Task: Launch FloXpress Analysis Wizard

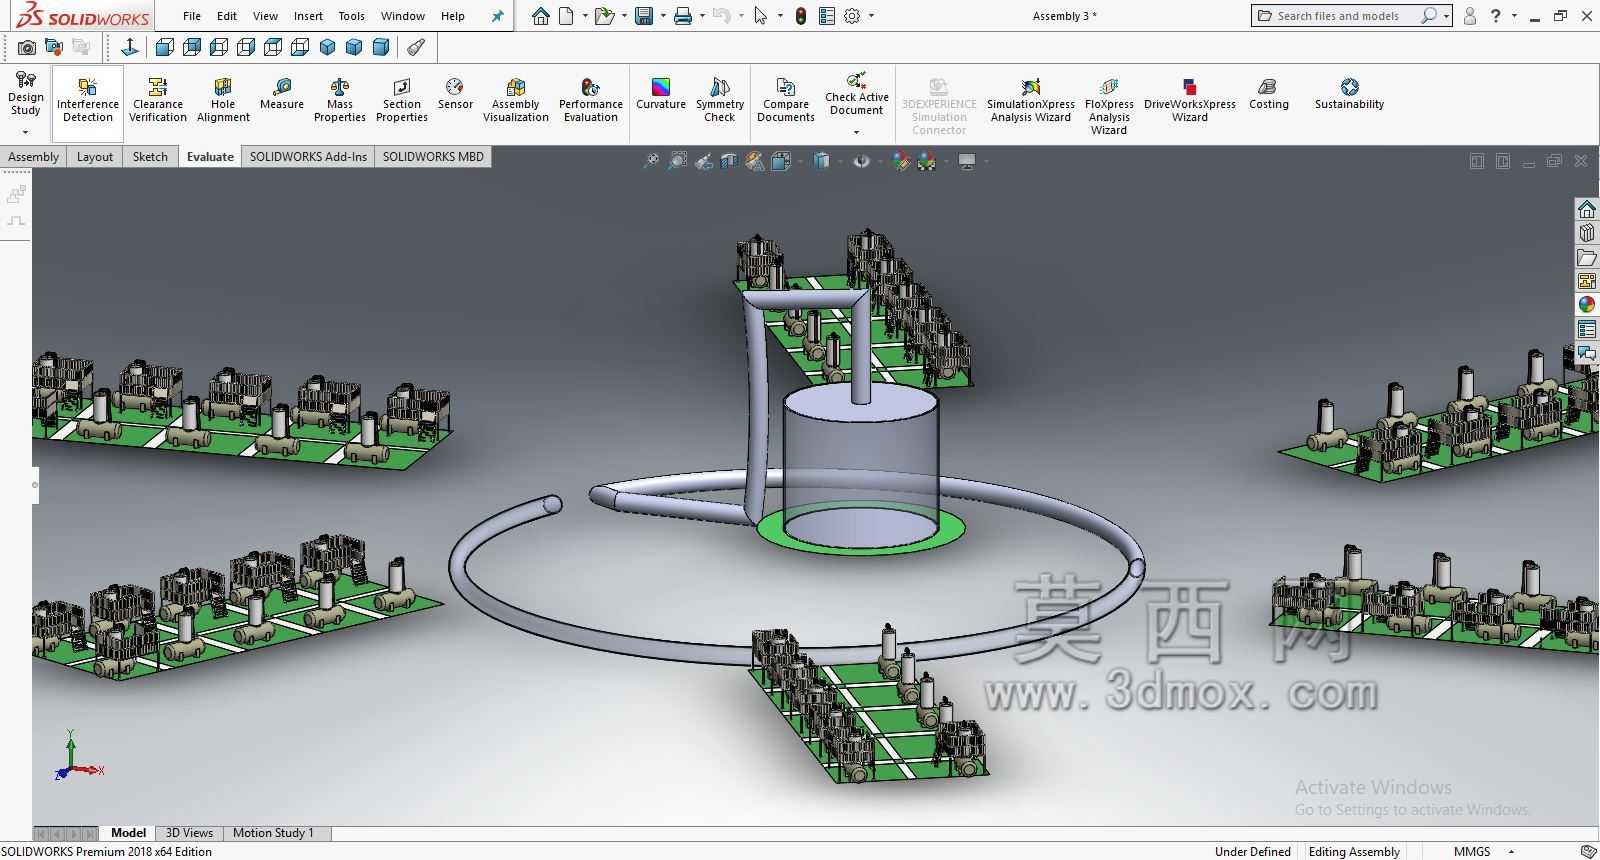Action: 1109,106
